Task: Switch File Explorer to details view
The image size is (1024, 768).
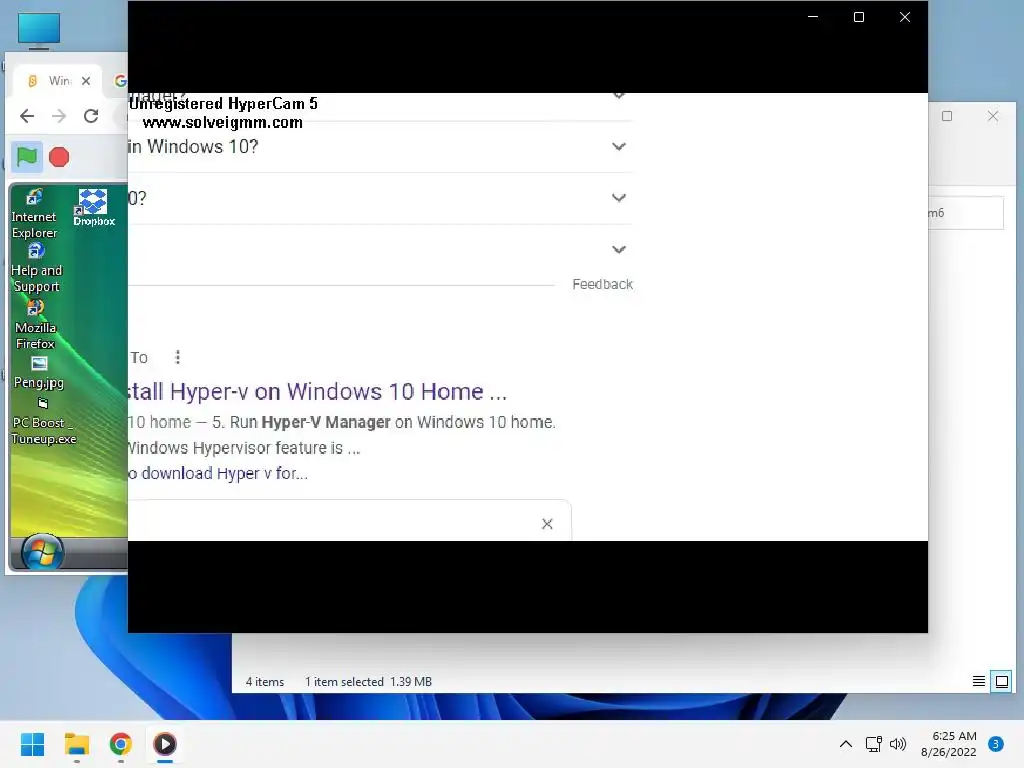Action: pyautogui.click(x=978, y=682)
